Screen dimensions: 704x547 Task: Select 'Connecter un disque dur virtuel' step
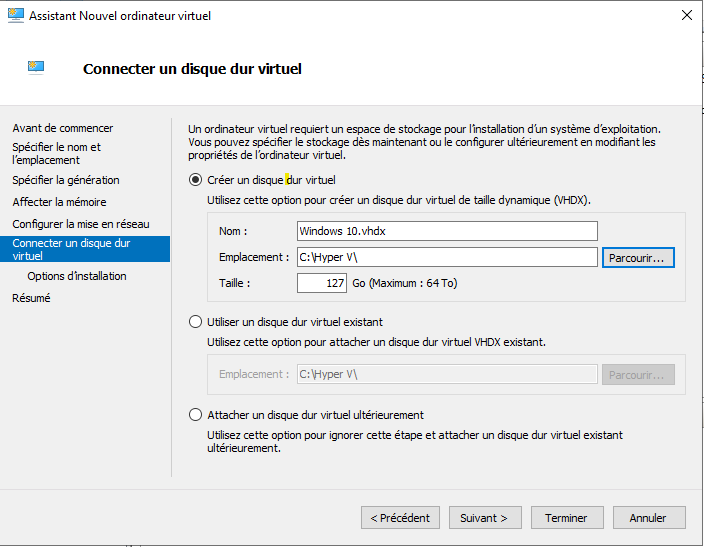[x=71, y=249]
